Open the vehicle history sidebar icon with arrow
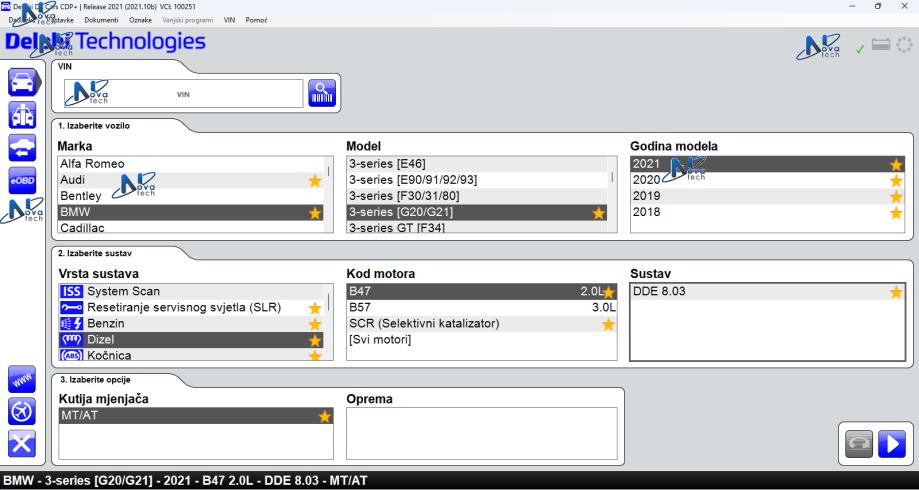The width and height of the screenshot is (919, 490). click(22, 148)
